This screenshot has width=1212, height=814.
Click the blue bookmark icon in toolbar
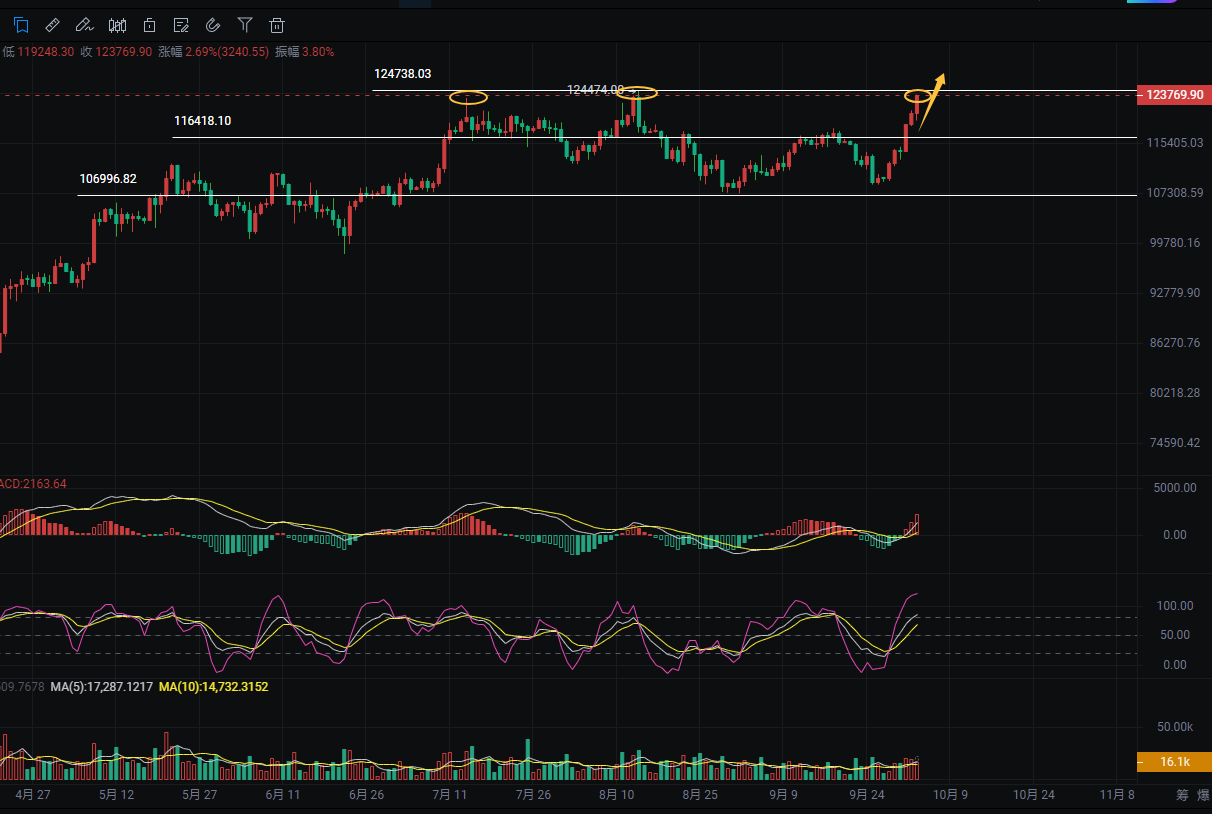pos(21,25)
